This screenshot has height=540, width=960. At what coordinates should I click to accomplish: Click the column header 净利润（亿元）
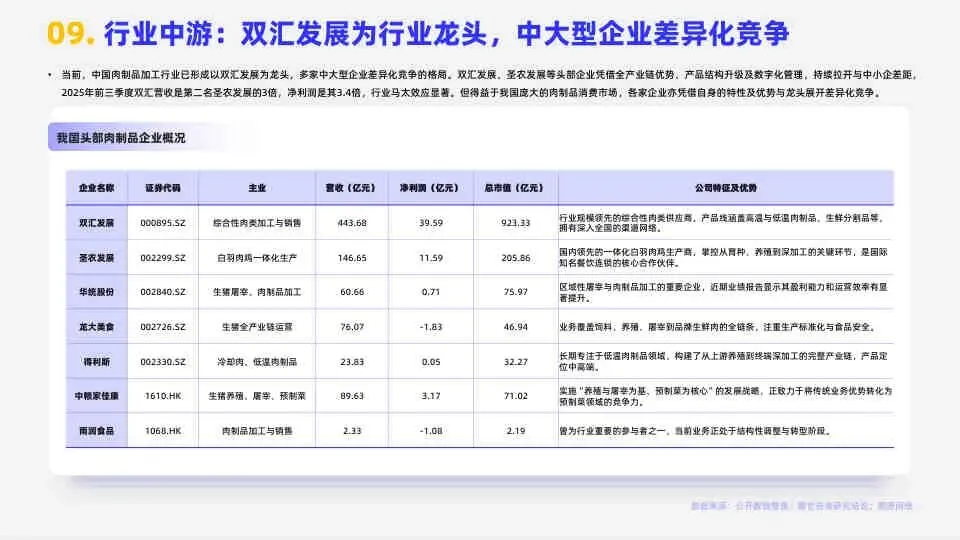pyautogui.click(x=431, y=188)
